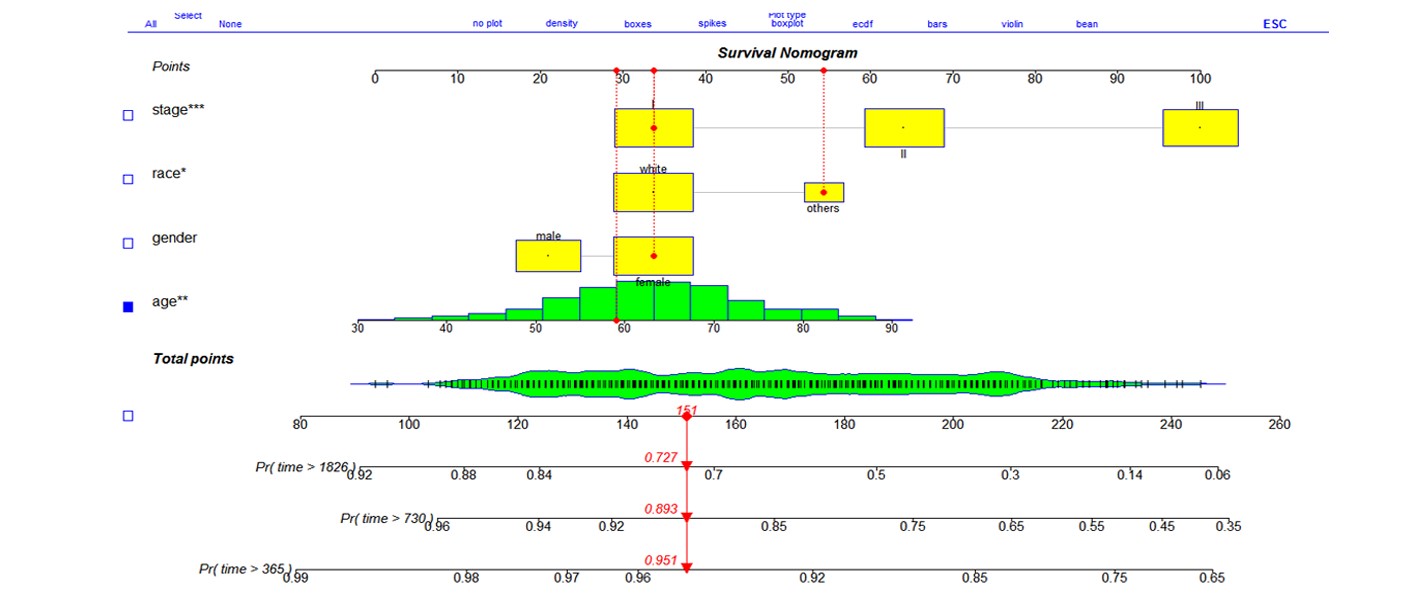Image resolution: width=1410 pixels, height=600 pixels.
Task: Choose the 'bars' plot type
Action: tap(937, 24)
